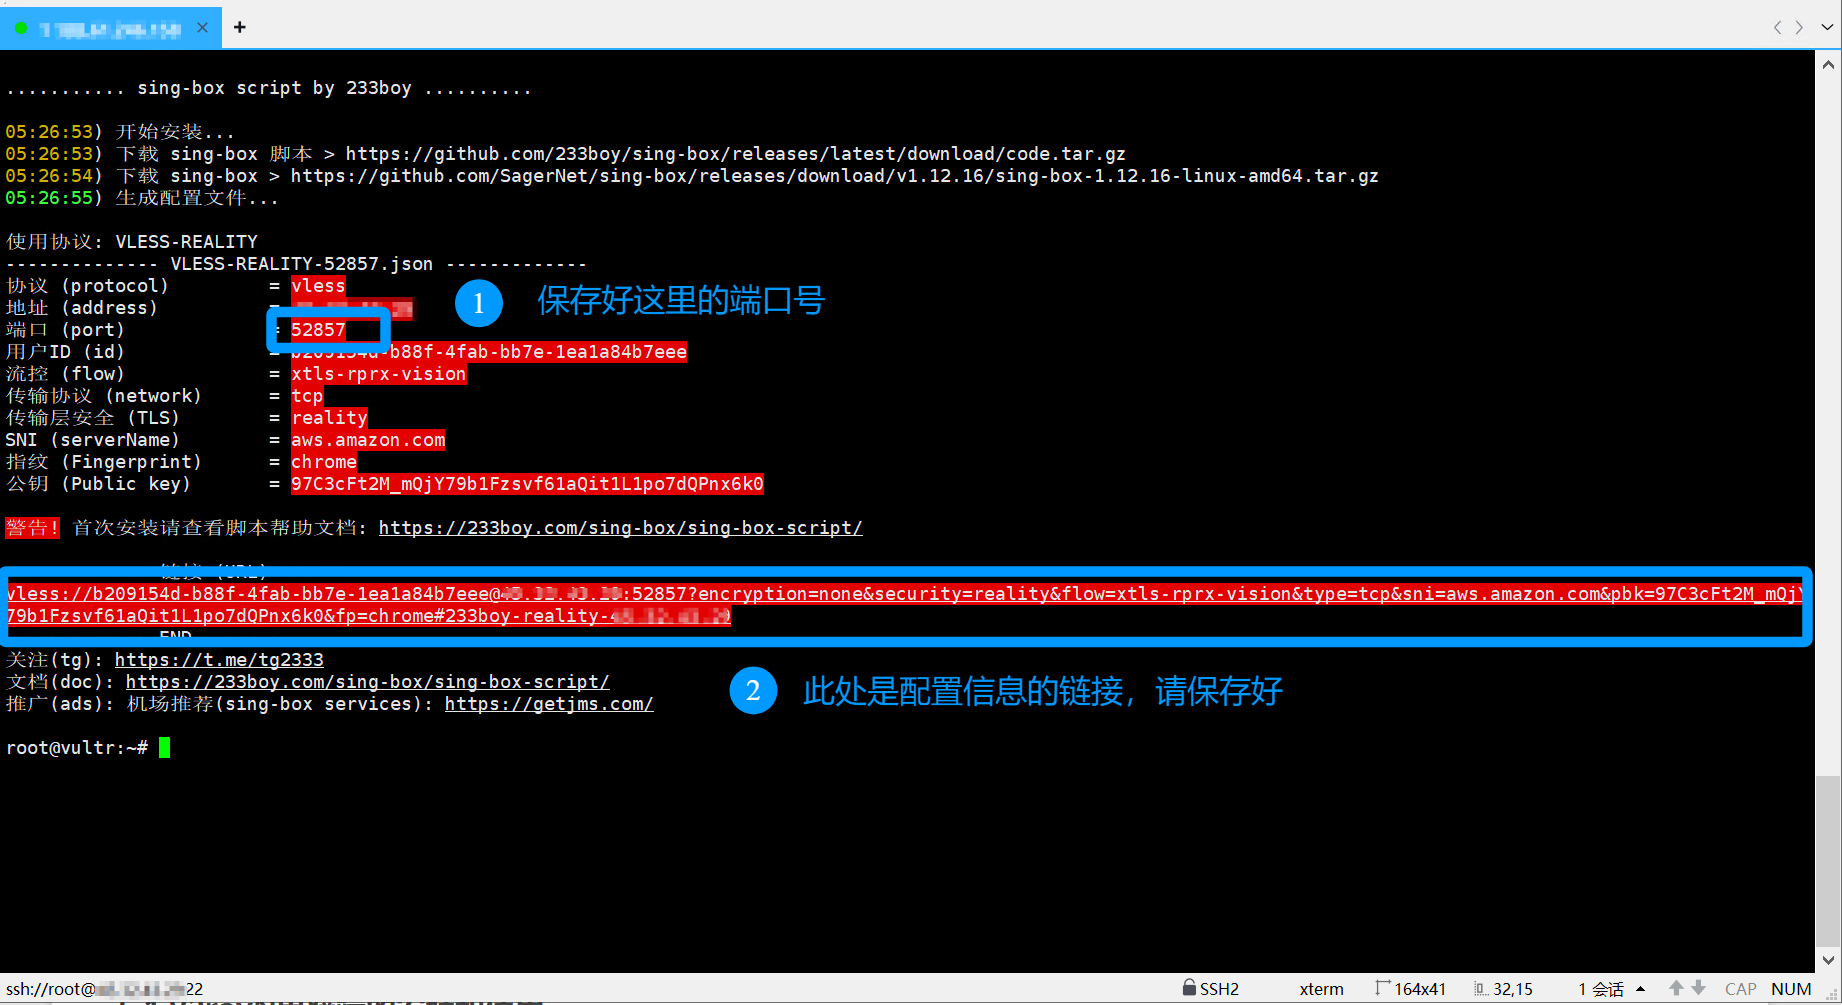Screen dimensions: 1842x1005
Task: Click the scrollbar up arrow
Action: click(x=1828, y=65)
